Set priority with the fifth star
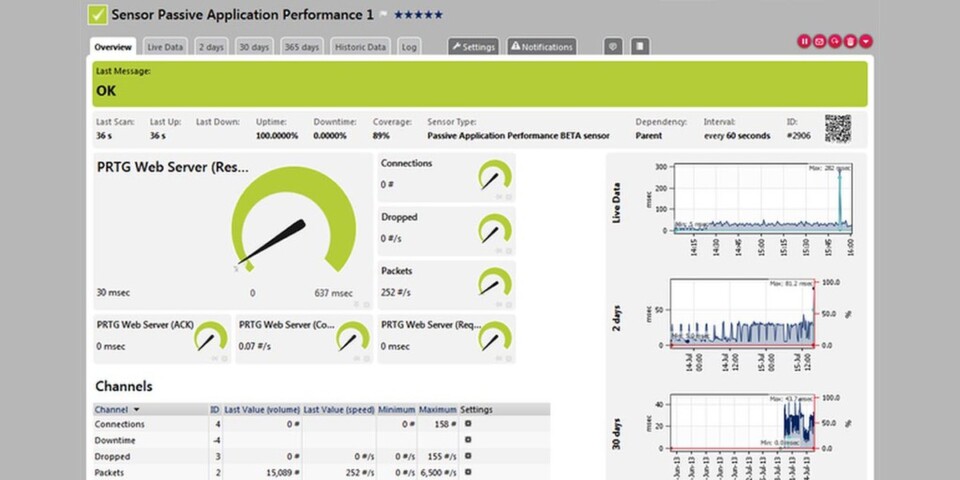This screenshot has height=480, width=960. (x=438, y=15)
